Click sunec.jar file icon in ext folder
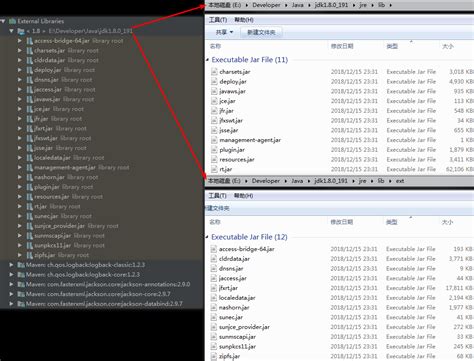 (x=214, y=317)
